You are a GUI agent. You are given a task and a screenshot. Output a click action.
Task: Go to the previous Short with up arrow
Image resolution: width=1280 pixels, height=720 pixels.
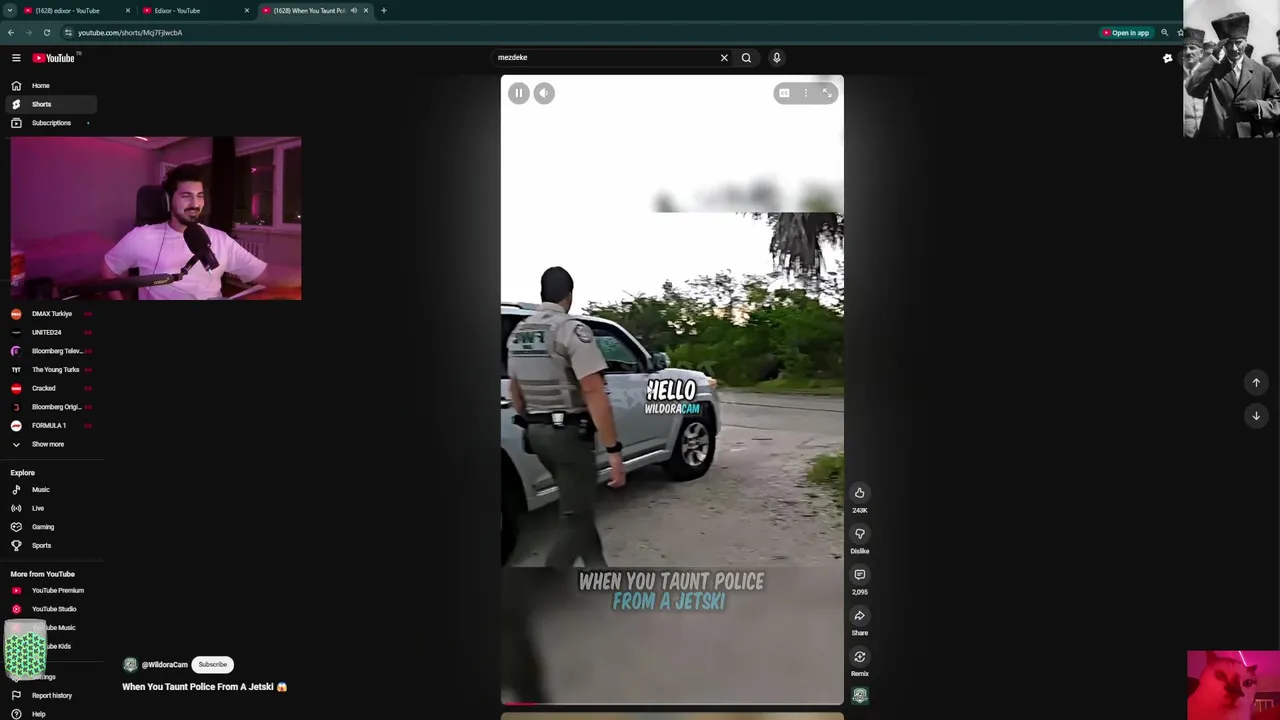pos(1256,382)
